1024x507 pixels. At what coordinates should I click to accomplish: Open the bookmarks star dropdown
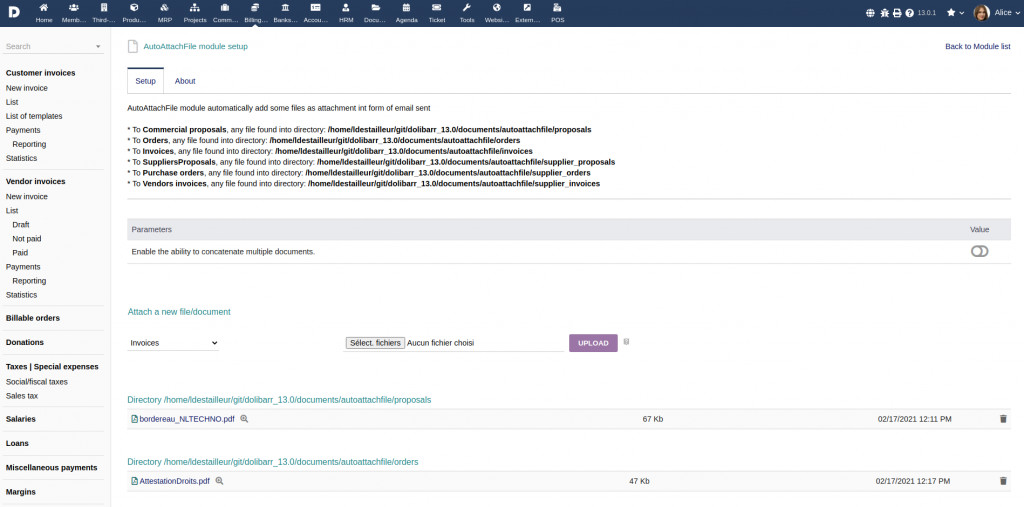955,12
